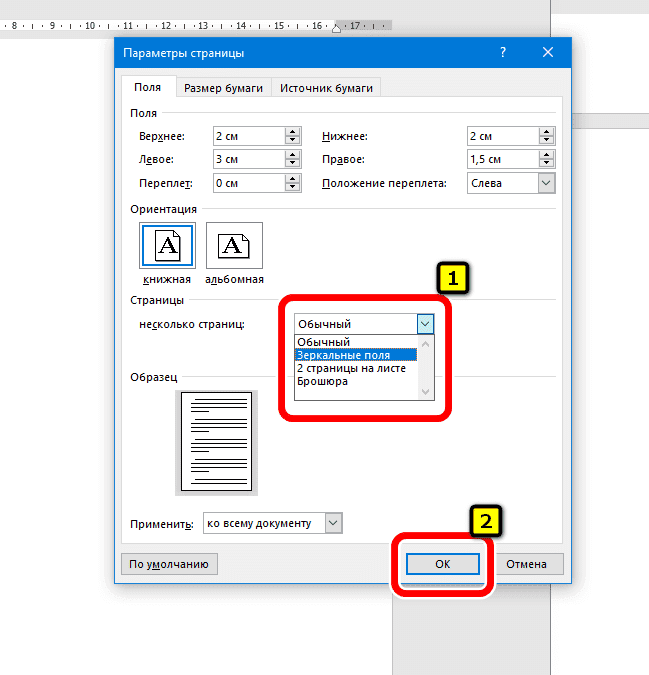Select the portrait (книжная) orientation icon

(167, 246)
